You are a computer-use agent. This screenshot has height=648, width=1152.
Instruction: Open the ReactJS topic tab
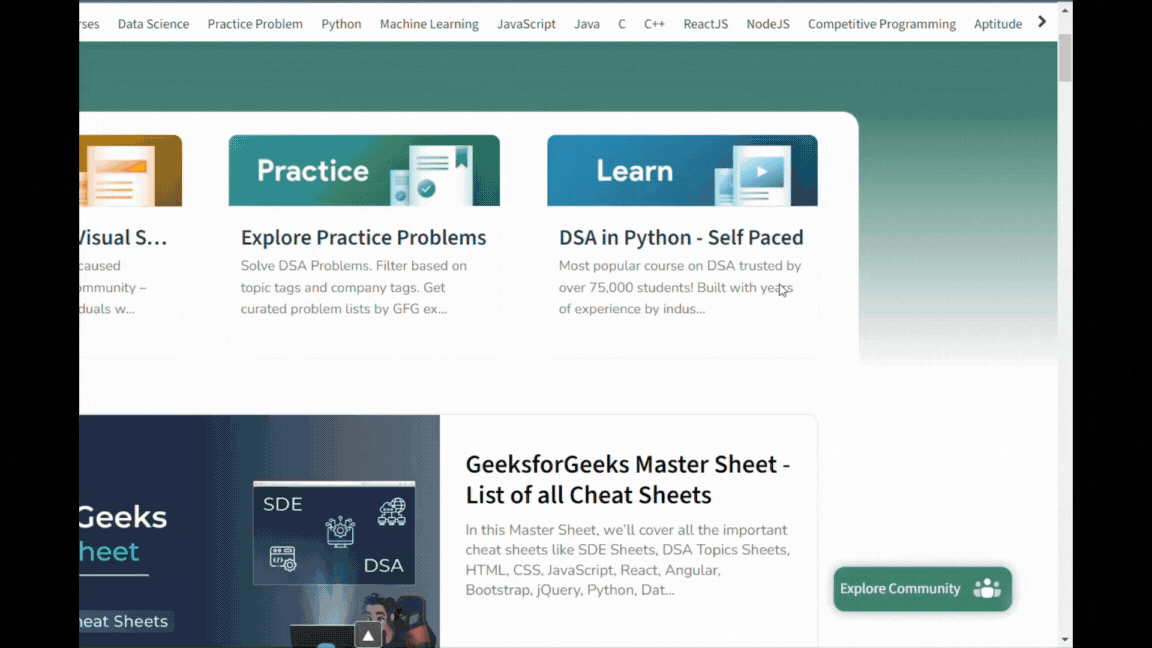coord(705,24)
